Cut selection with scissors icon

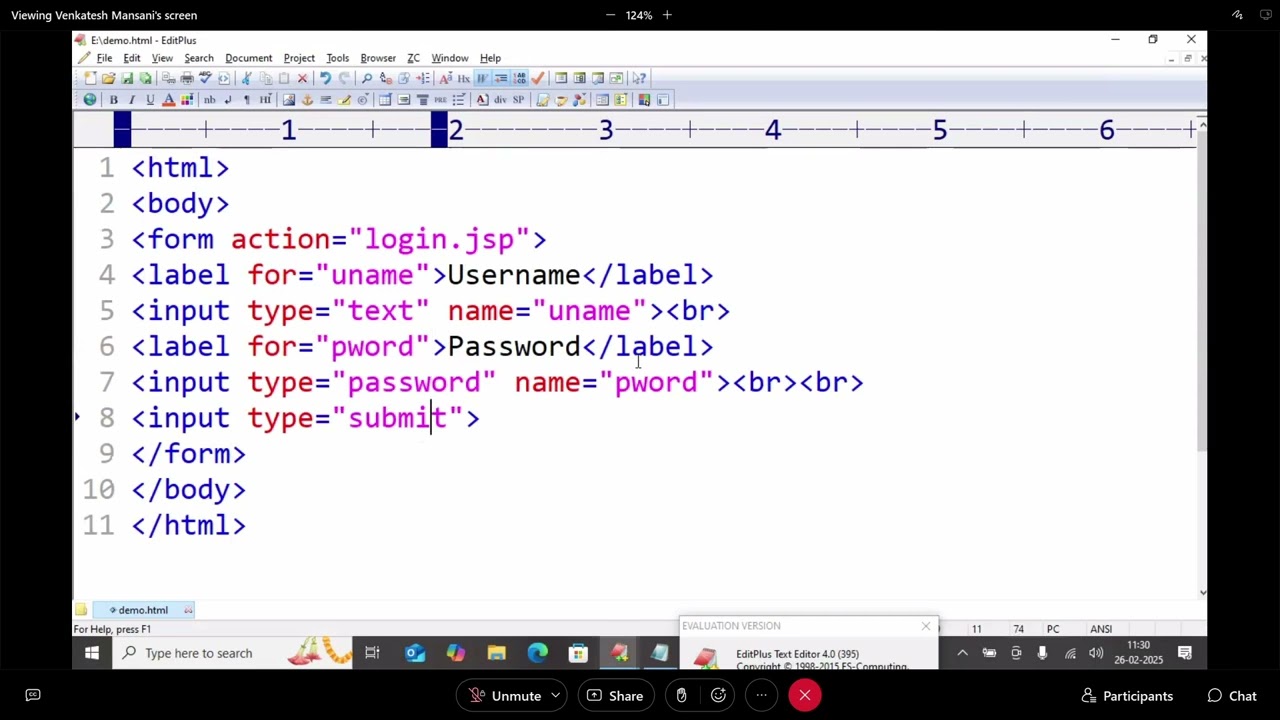[x=246, y=78]
